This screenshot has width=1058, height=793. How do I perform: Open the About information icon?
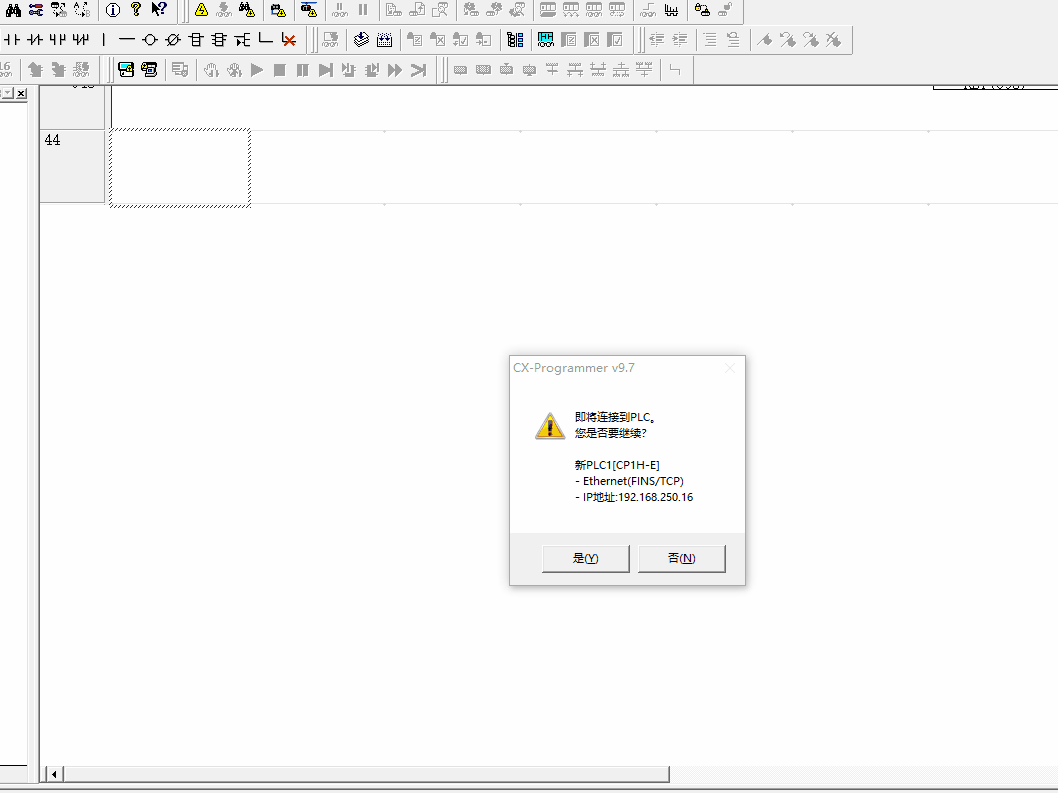[112, 10]
